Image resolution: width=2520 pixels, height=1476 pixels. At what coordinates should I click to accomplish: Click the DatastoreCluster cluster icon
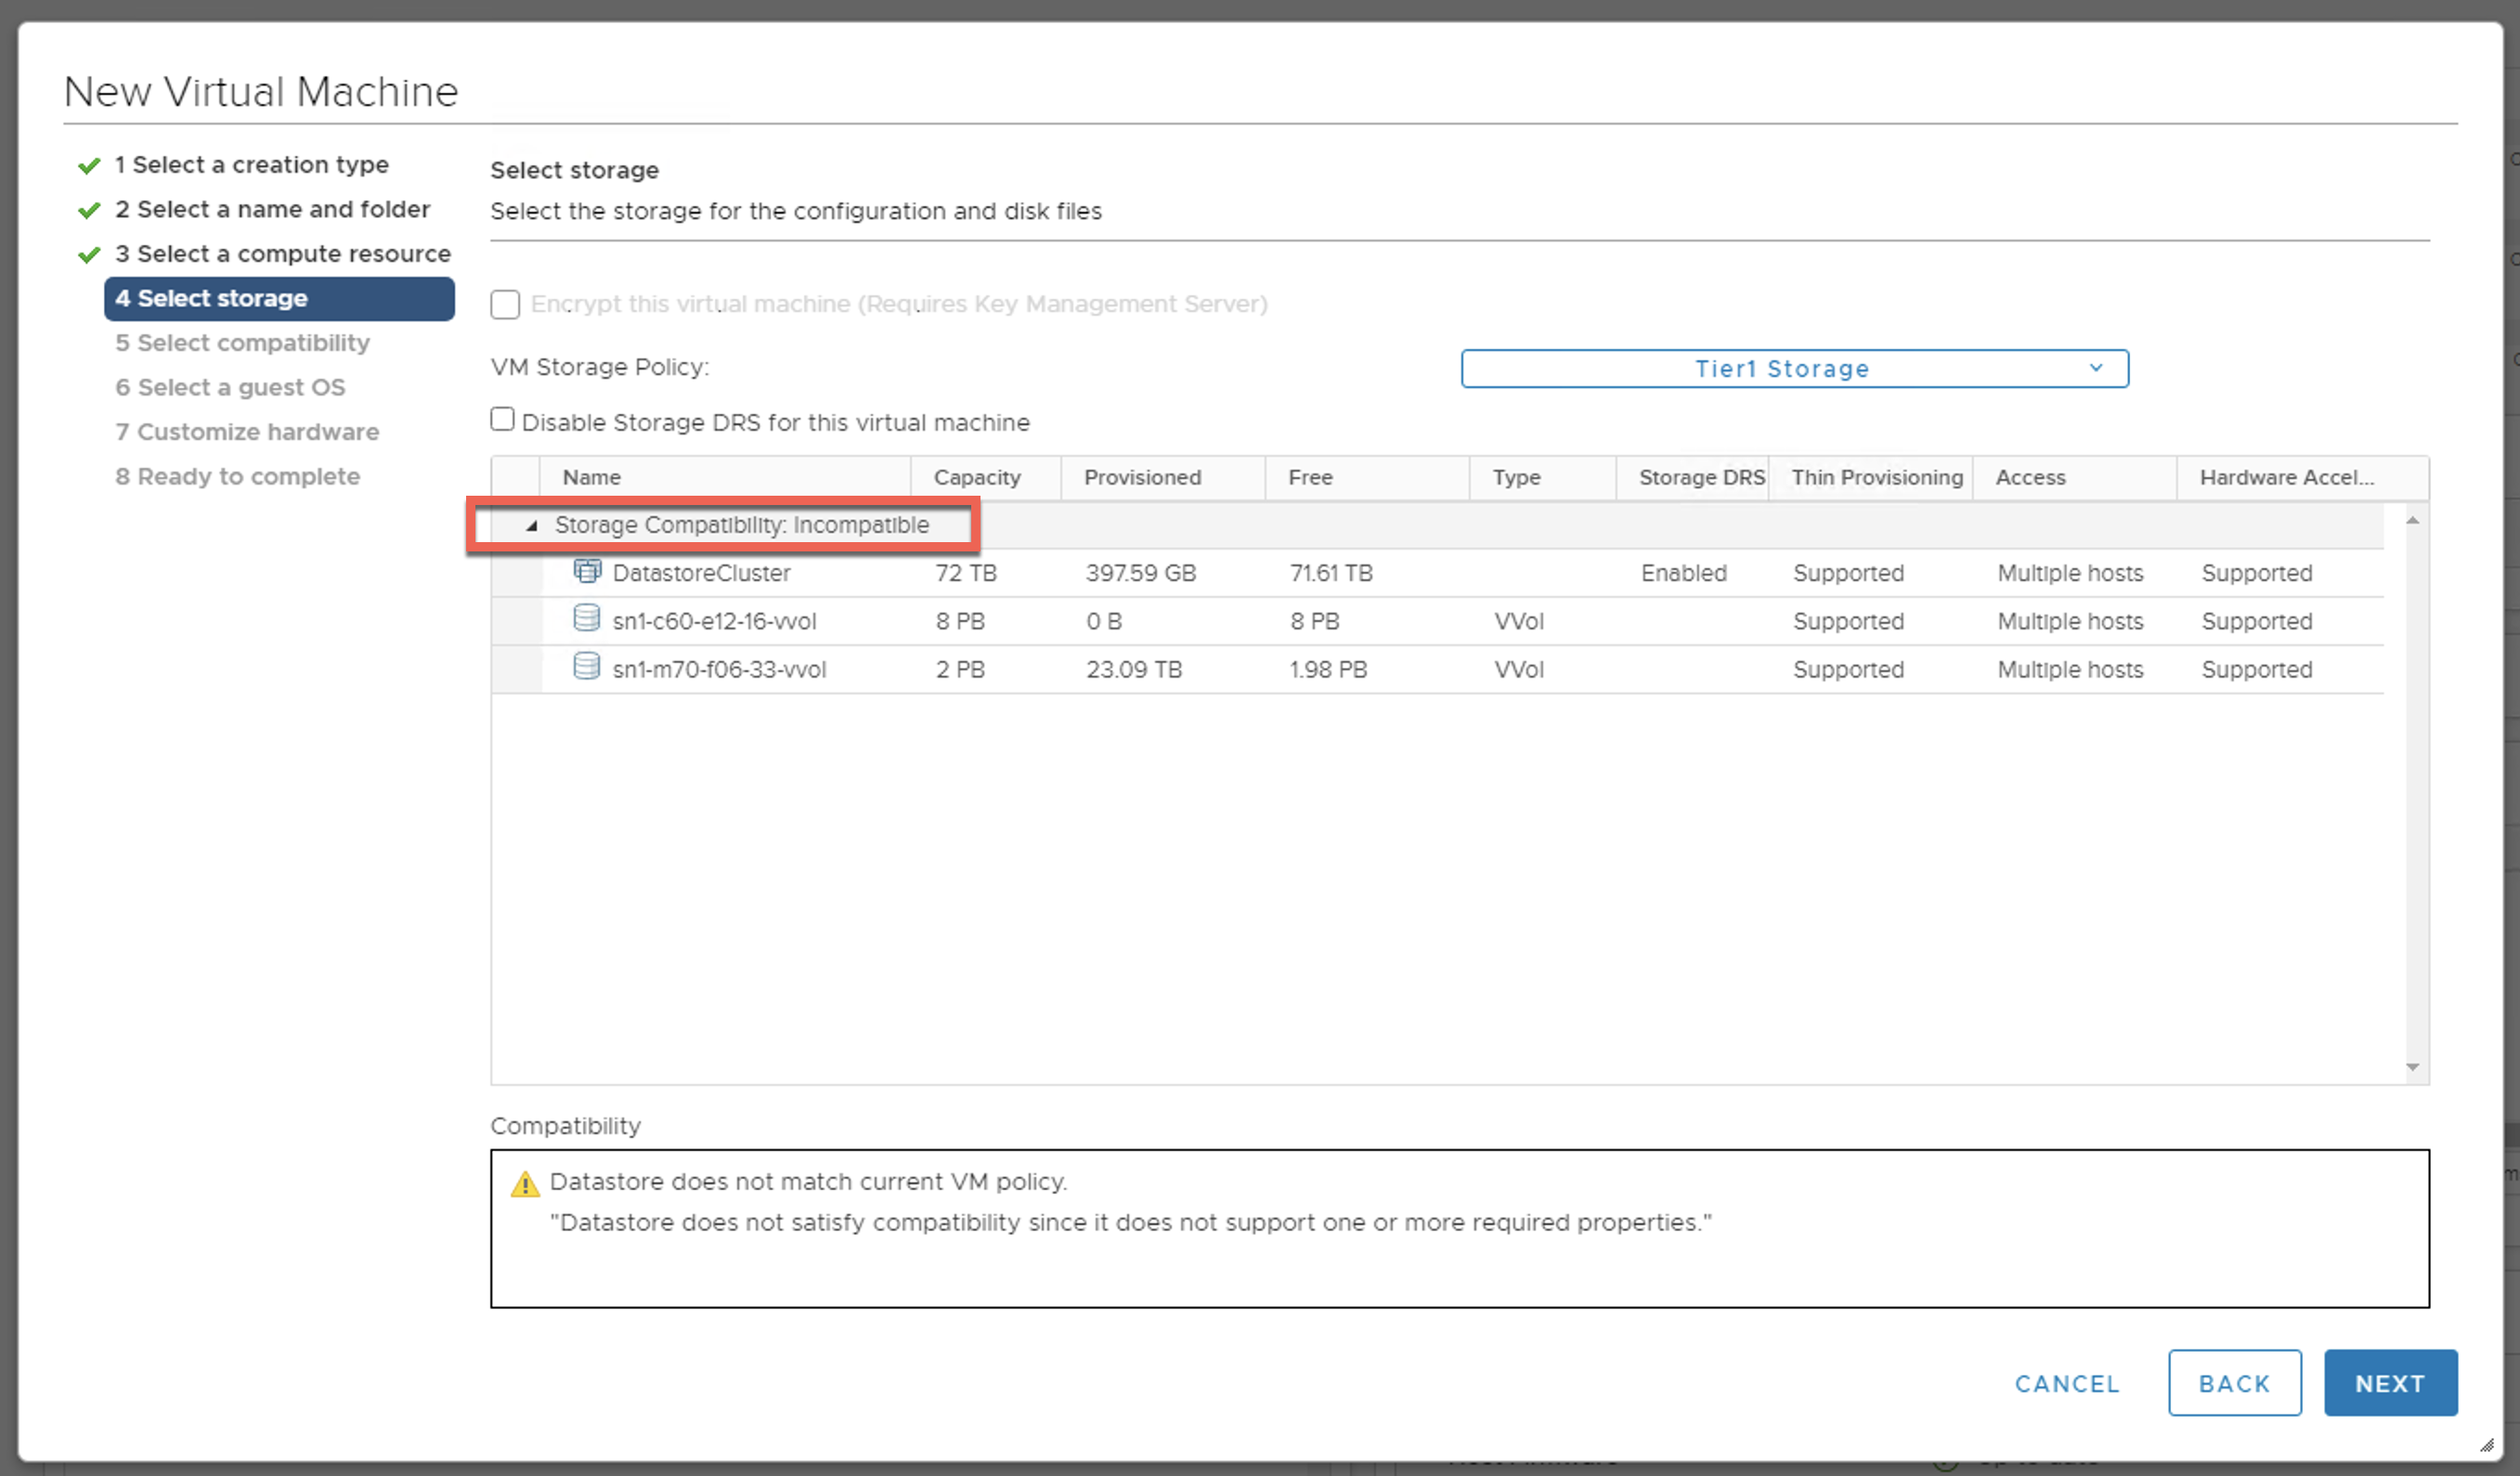coord(587,571)
